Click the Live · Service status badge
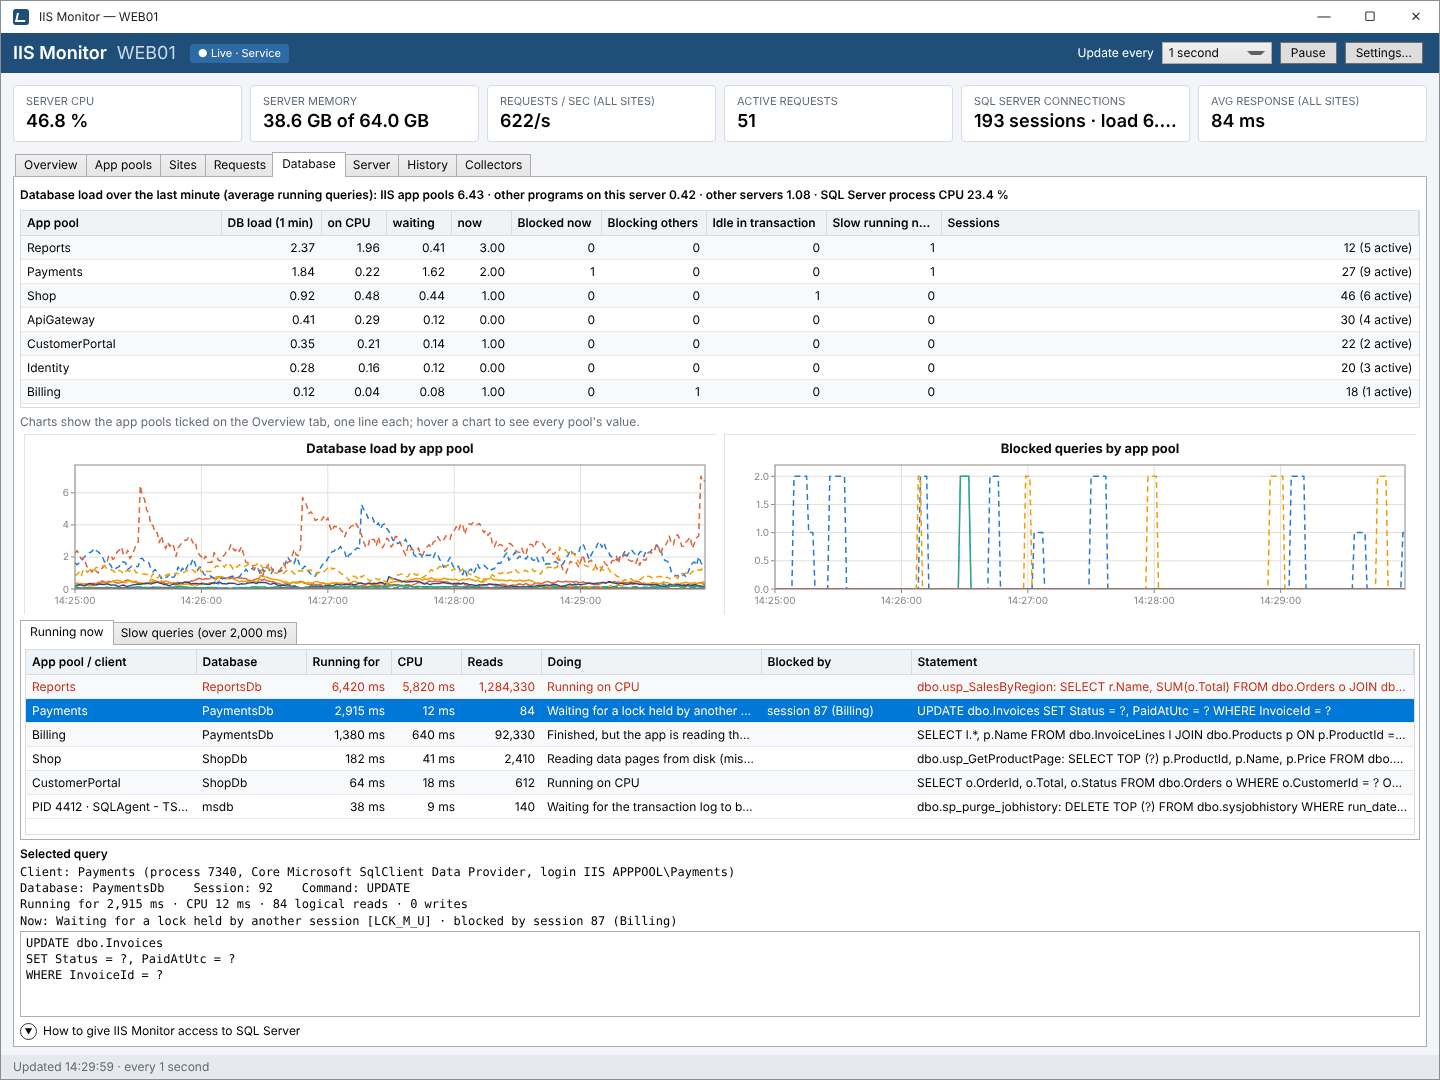Viewport: 1440px width, 1080px height. pyautogui.click(x=239, y=53)
